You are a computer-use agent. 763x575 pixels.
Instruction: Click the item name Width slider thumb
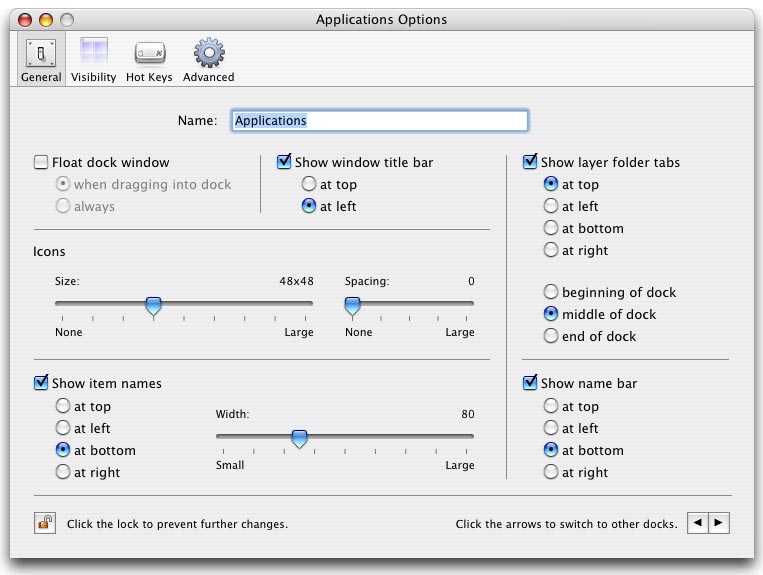pos(299,440)
